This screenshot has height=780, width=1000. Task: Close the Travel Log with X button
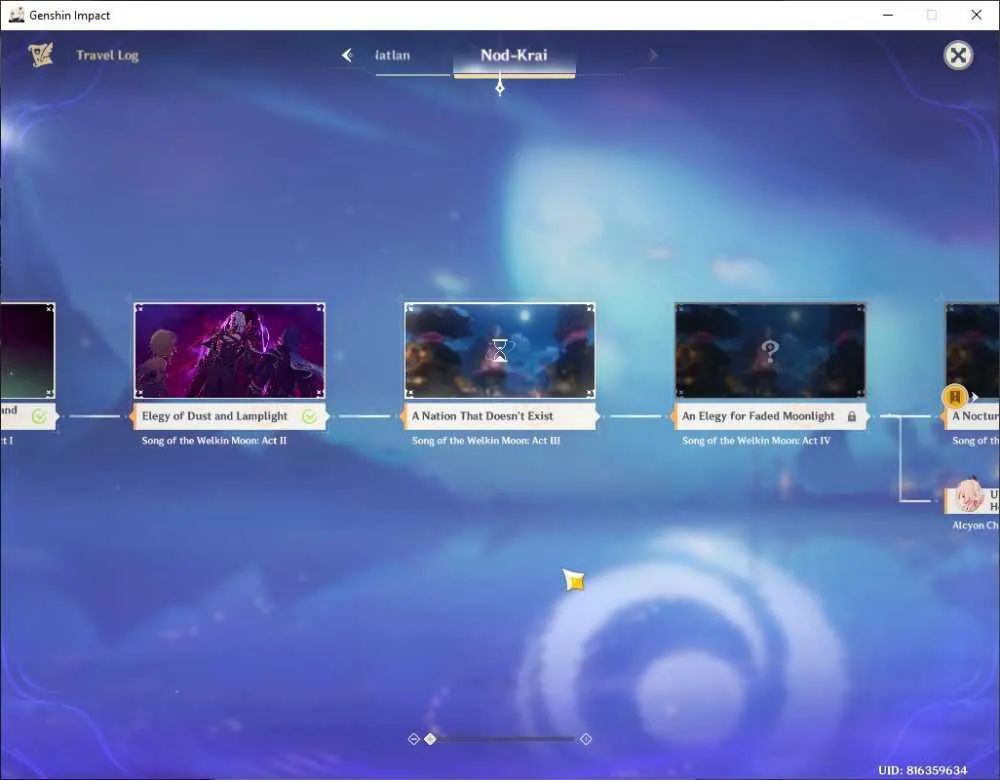[958, 55]
